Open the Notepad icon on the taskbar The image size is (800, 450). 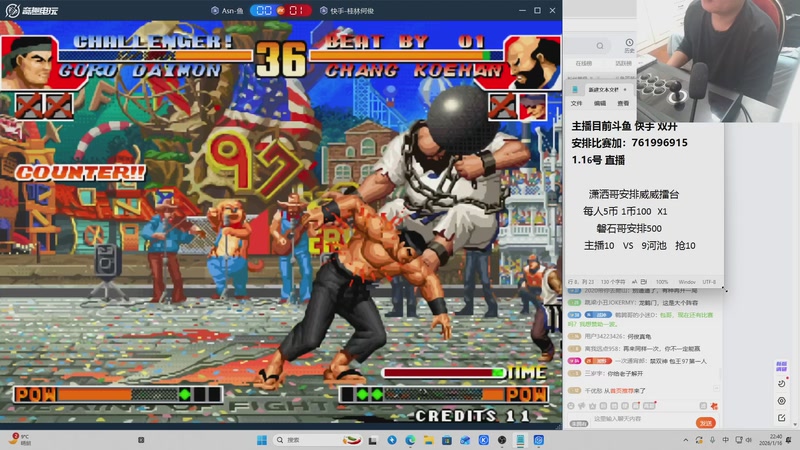[520, 440]
